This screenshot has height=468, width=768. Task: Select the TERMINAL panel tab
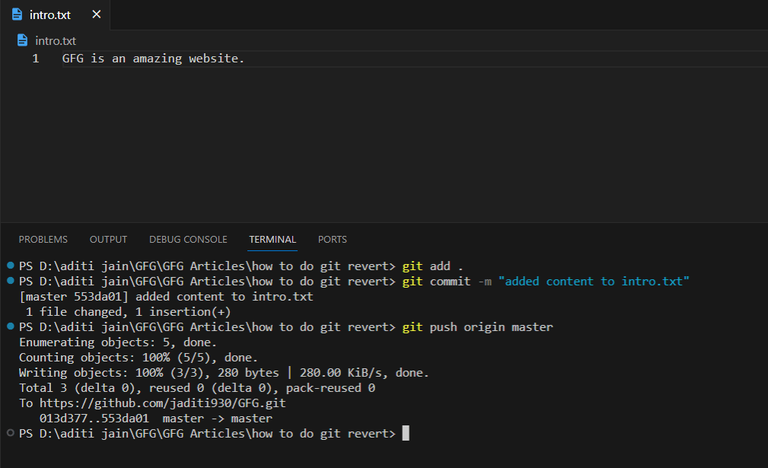click(272, 239)
